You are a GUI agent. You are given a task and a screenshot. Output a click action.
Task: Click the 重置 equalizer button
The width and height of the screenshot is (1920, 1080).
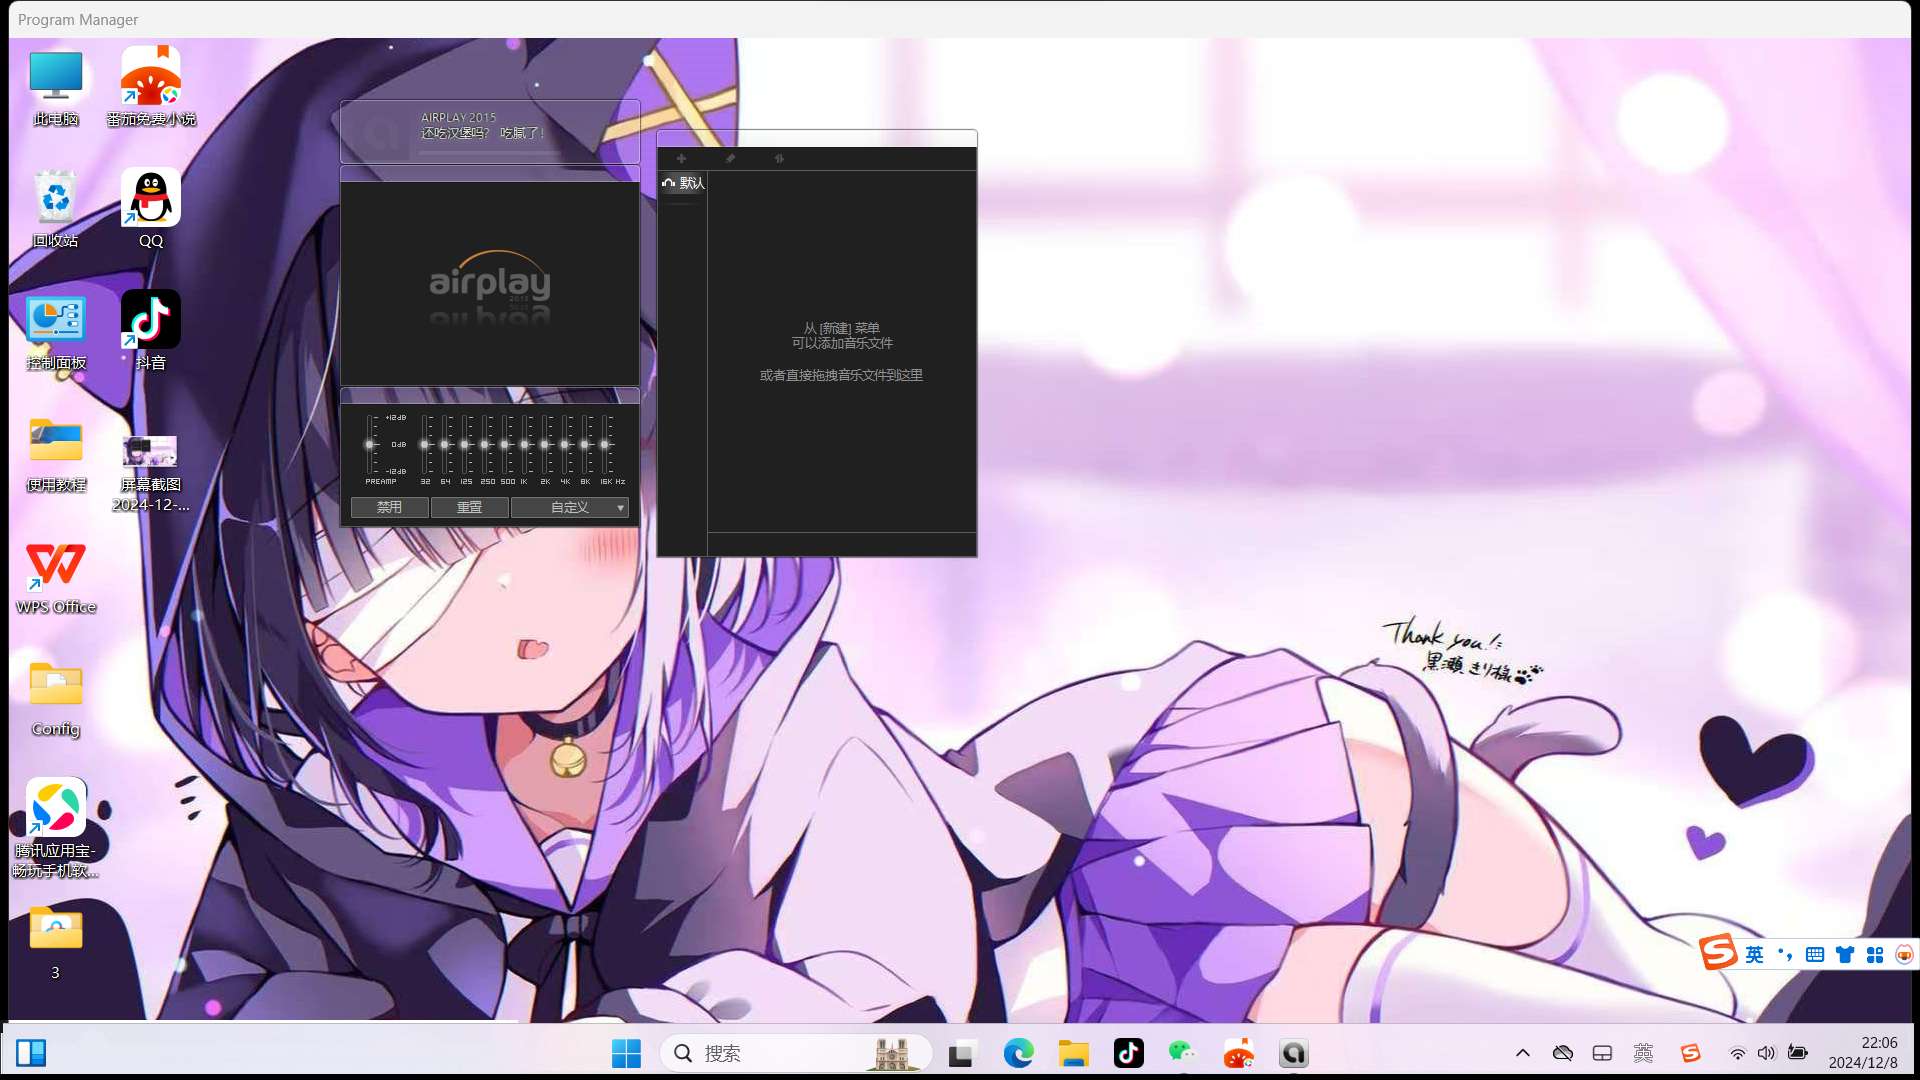tap(469, 507)
